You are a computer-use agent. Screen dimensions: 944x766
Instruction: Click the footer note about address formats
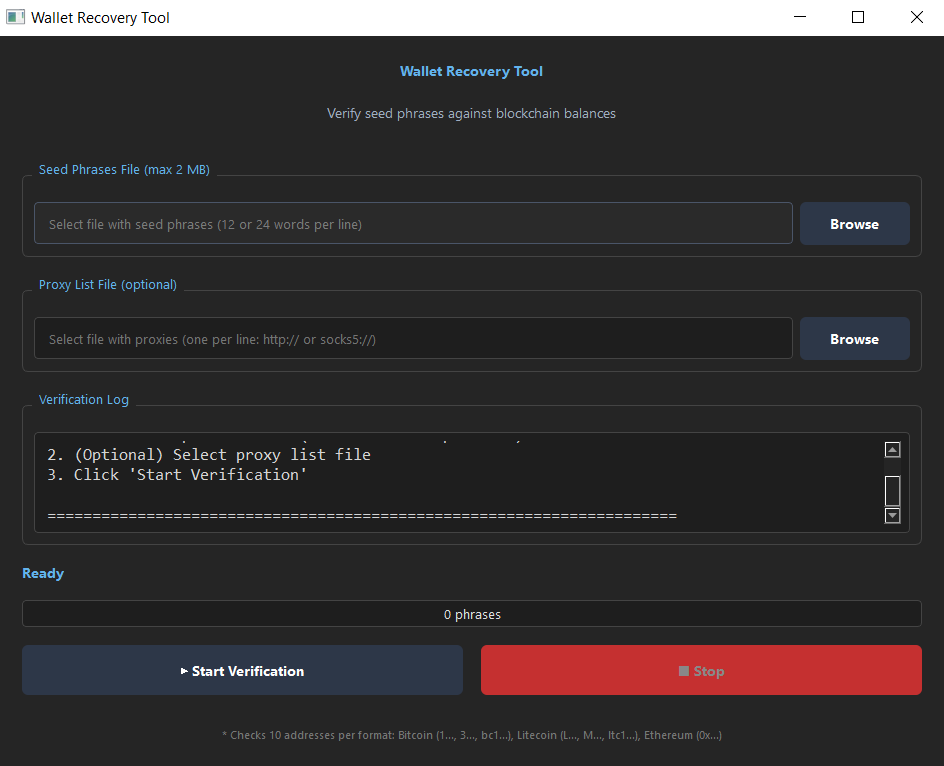(x=472, y=735)
